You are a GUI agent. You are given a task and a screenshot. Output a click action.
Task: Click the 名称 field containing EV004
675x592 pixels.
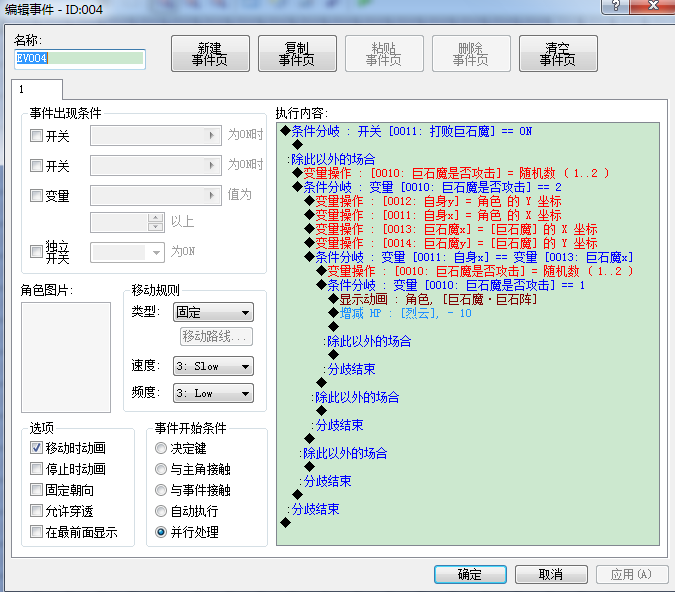80,59
